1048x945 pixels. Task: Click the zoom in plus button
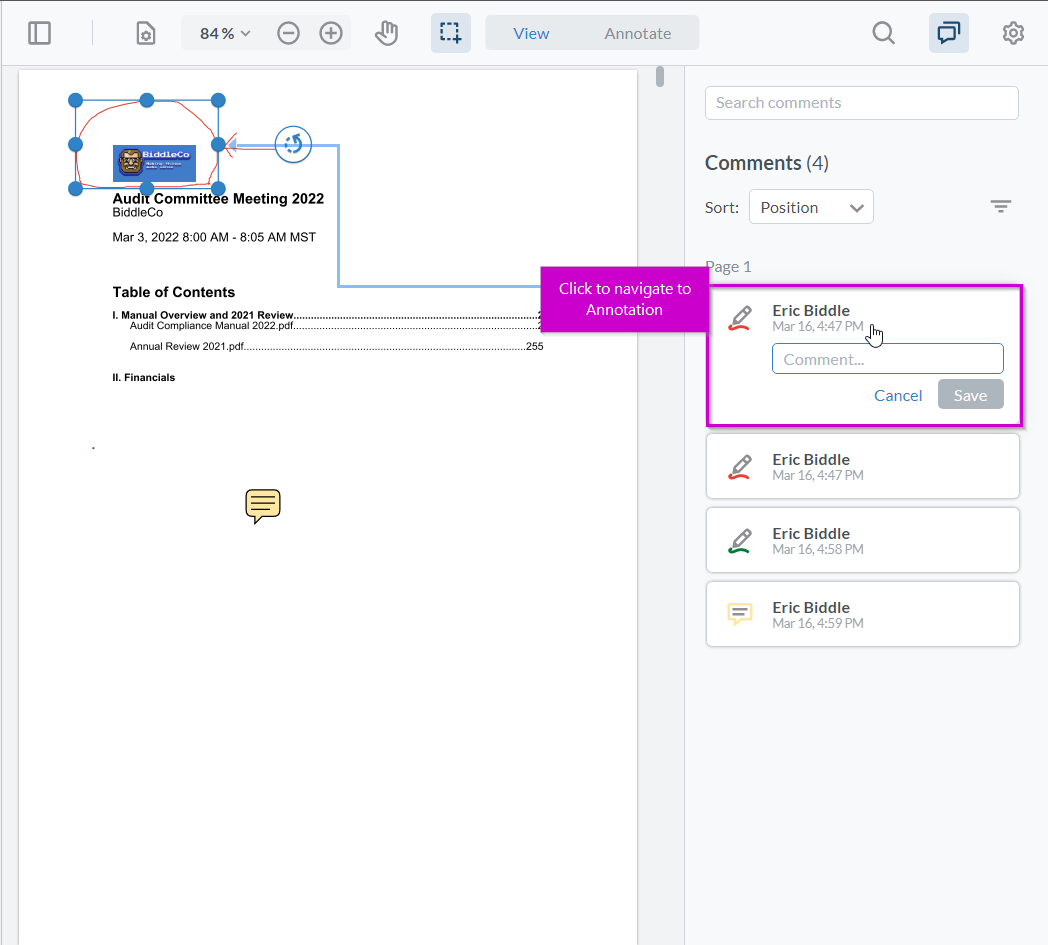tap(331, 33)
